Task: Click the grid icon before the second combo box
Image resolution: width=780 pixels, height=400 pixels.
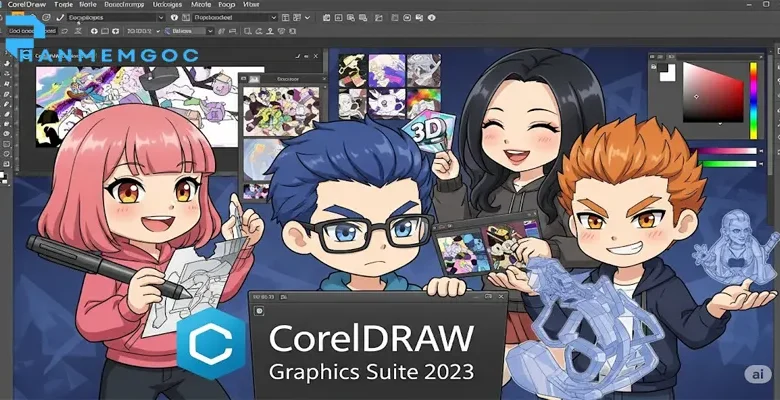Action: click(x=186, y=17)
